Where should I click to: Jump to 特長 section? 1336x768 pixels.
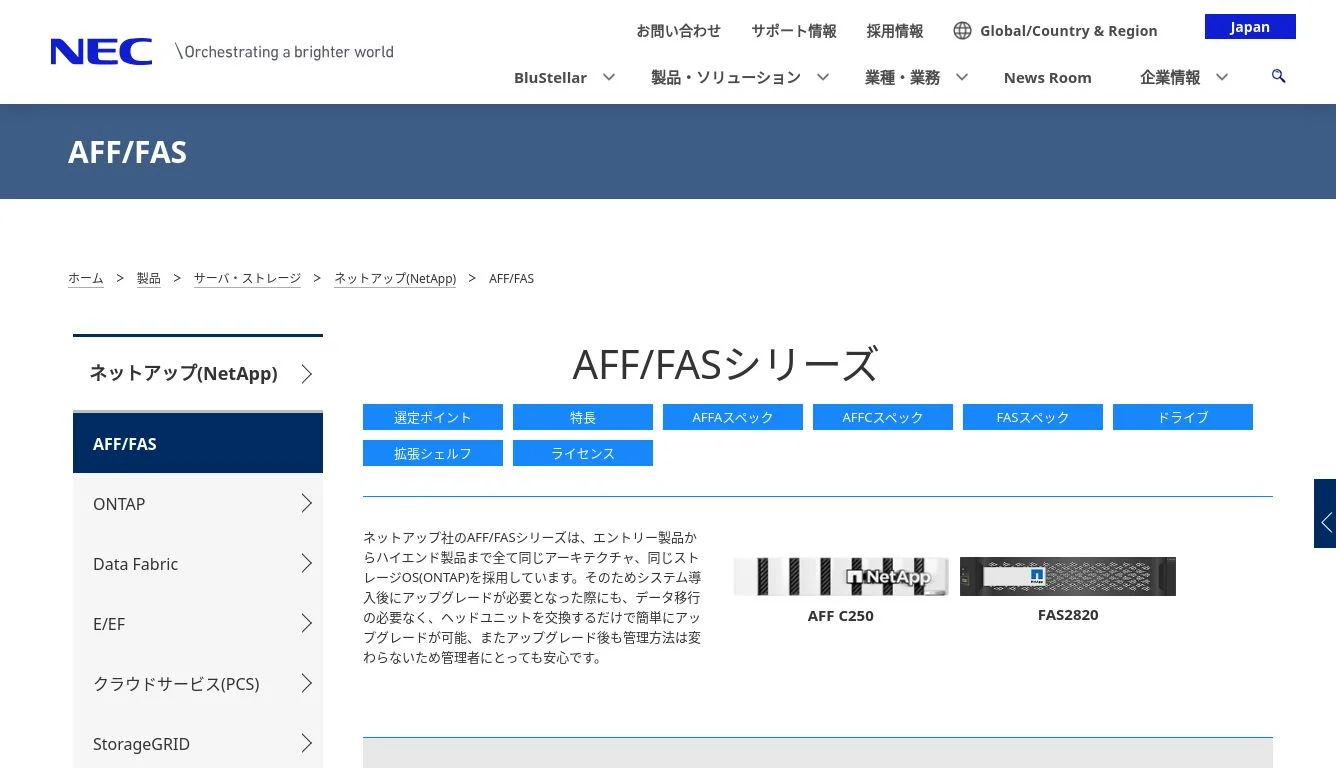pos(583,417)
